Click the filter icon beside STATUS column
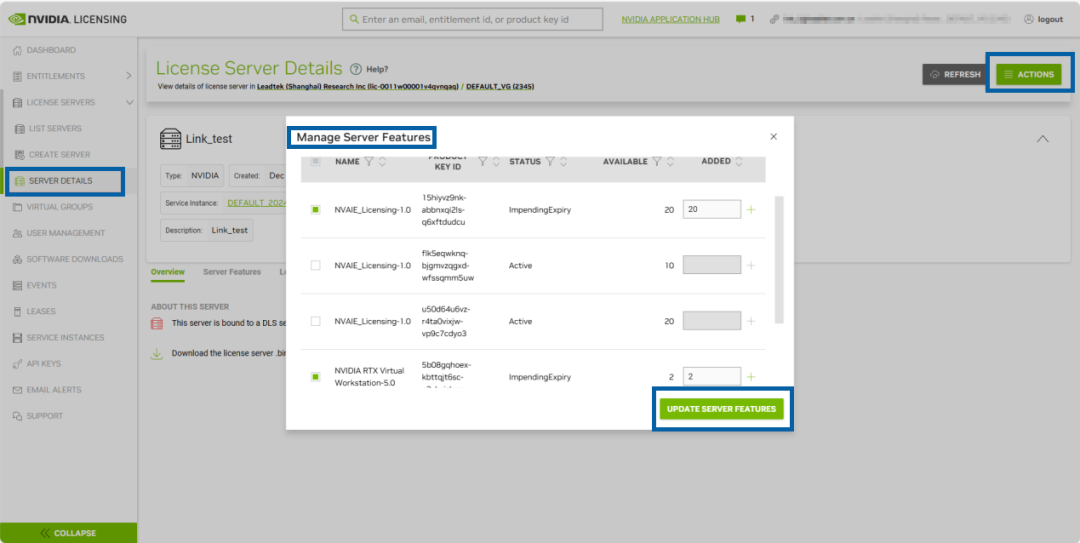The width and height of the screenshot is (1080, 543). coord(550,162)
